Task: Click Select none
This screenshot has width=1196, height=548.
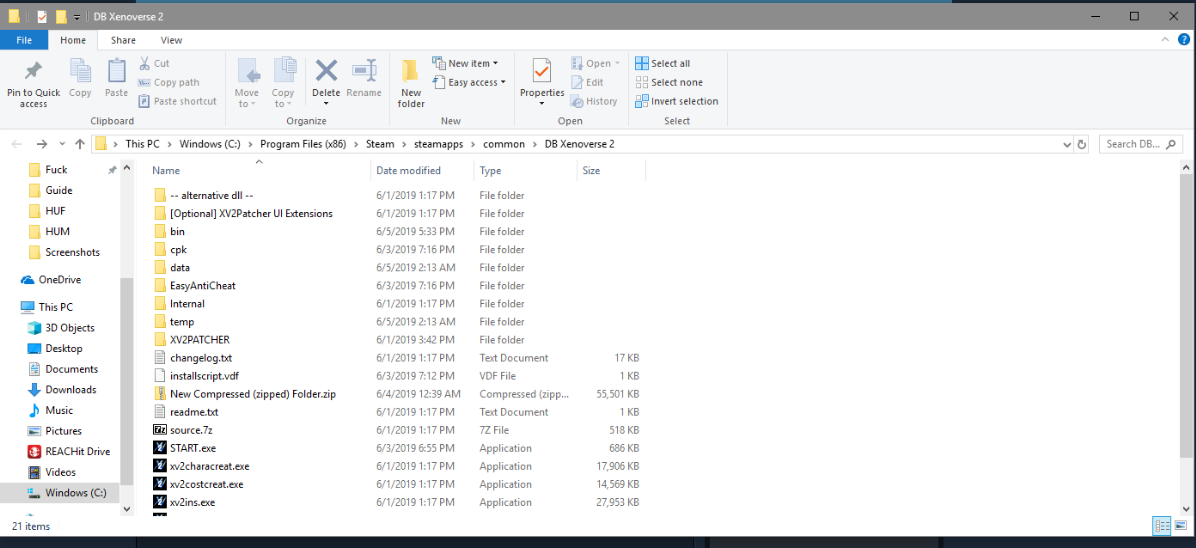Action: [669, 82]
